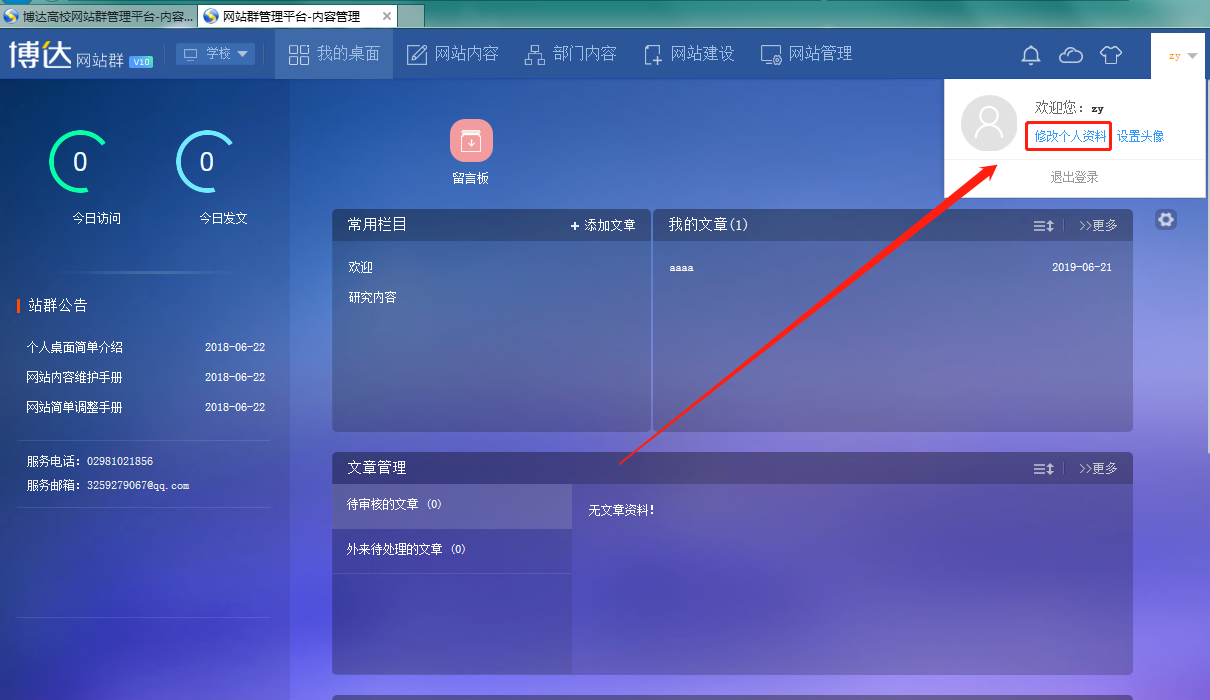Click the settings gear icon on desktop

[x=1165, y=220]
